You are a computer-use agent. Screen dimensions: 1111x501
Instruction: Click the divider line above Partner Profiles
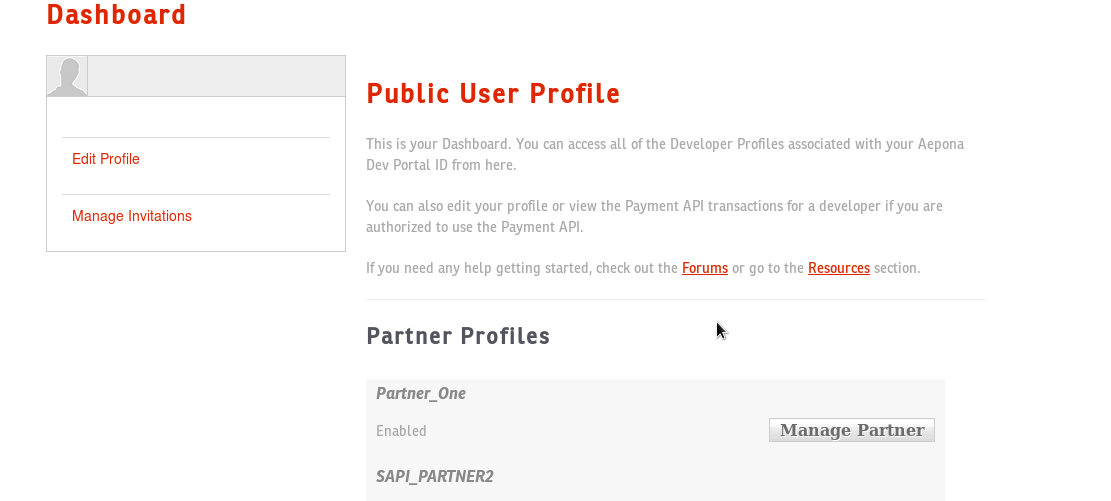(675, 299)
